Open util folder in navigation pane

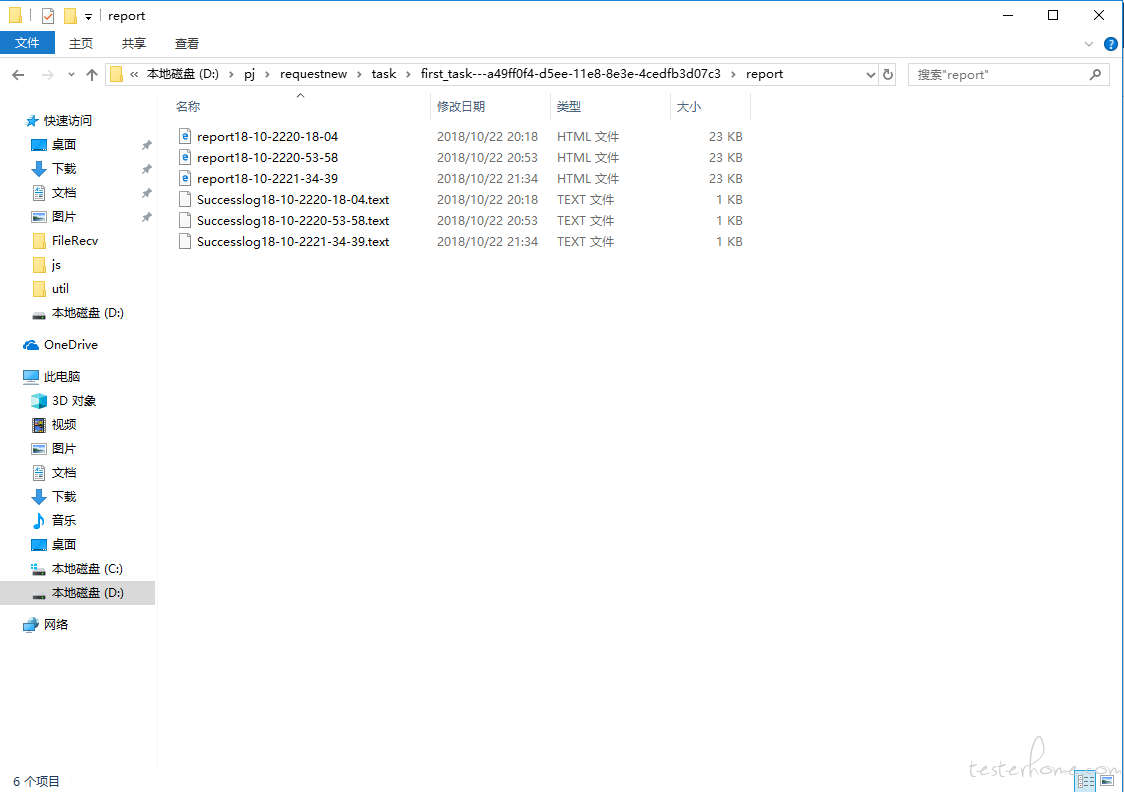pyautogui.click(x=60, y=289)
